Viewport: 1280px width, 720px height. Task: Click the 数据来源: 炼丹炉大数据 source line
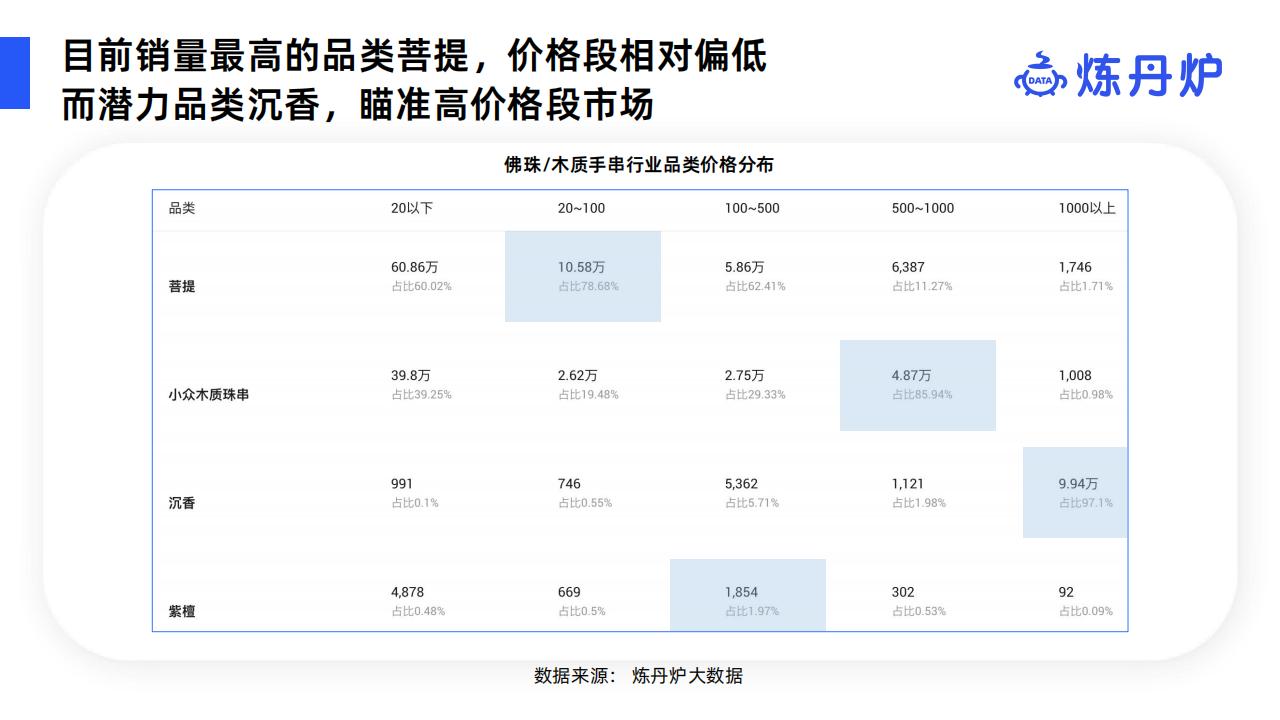coord(639,676)
